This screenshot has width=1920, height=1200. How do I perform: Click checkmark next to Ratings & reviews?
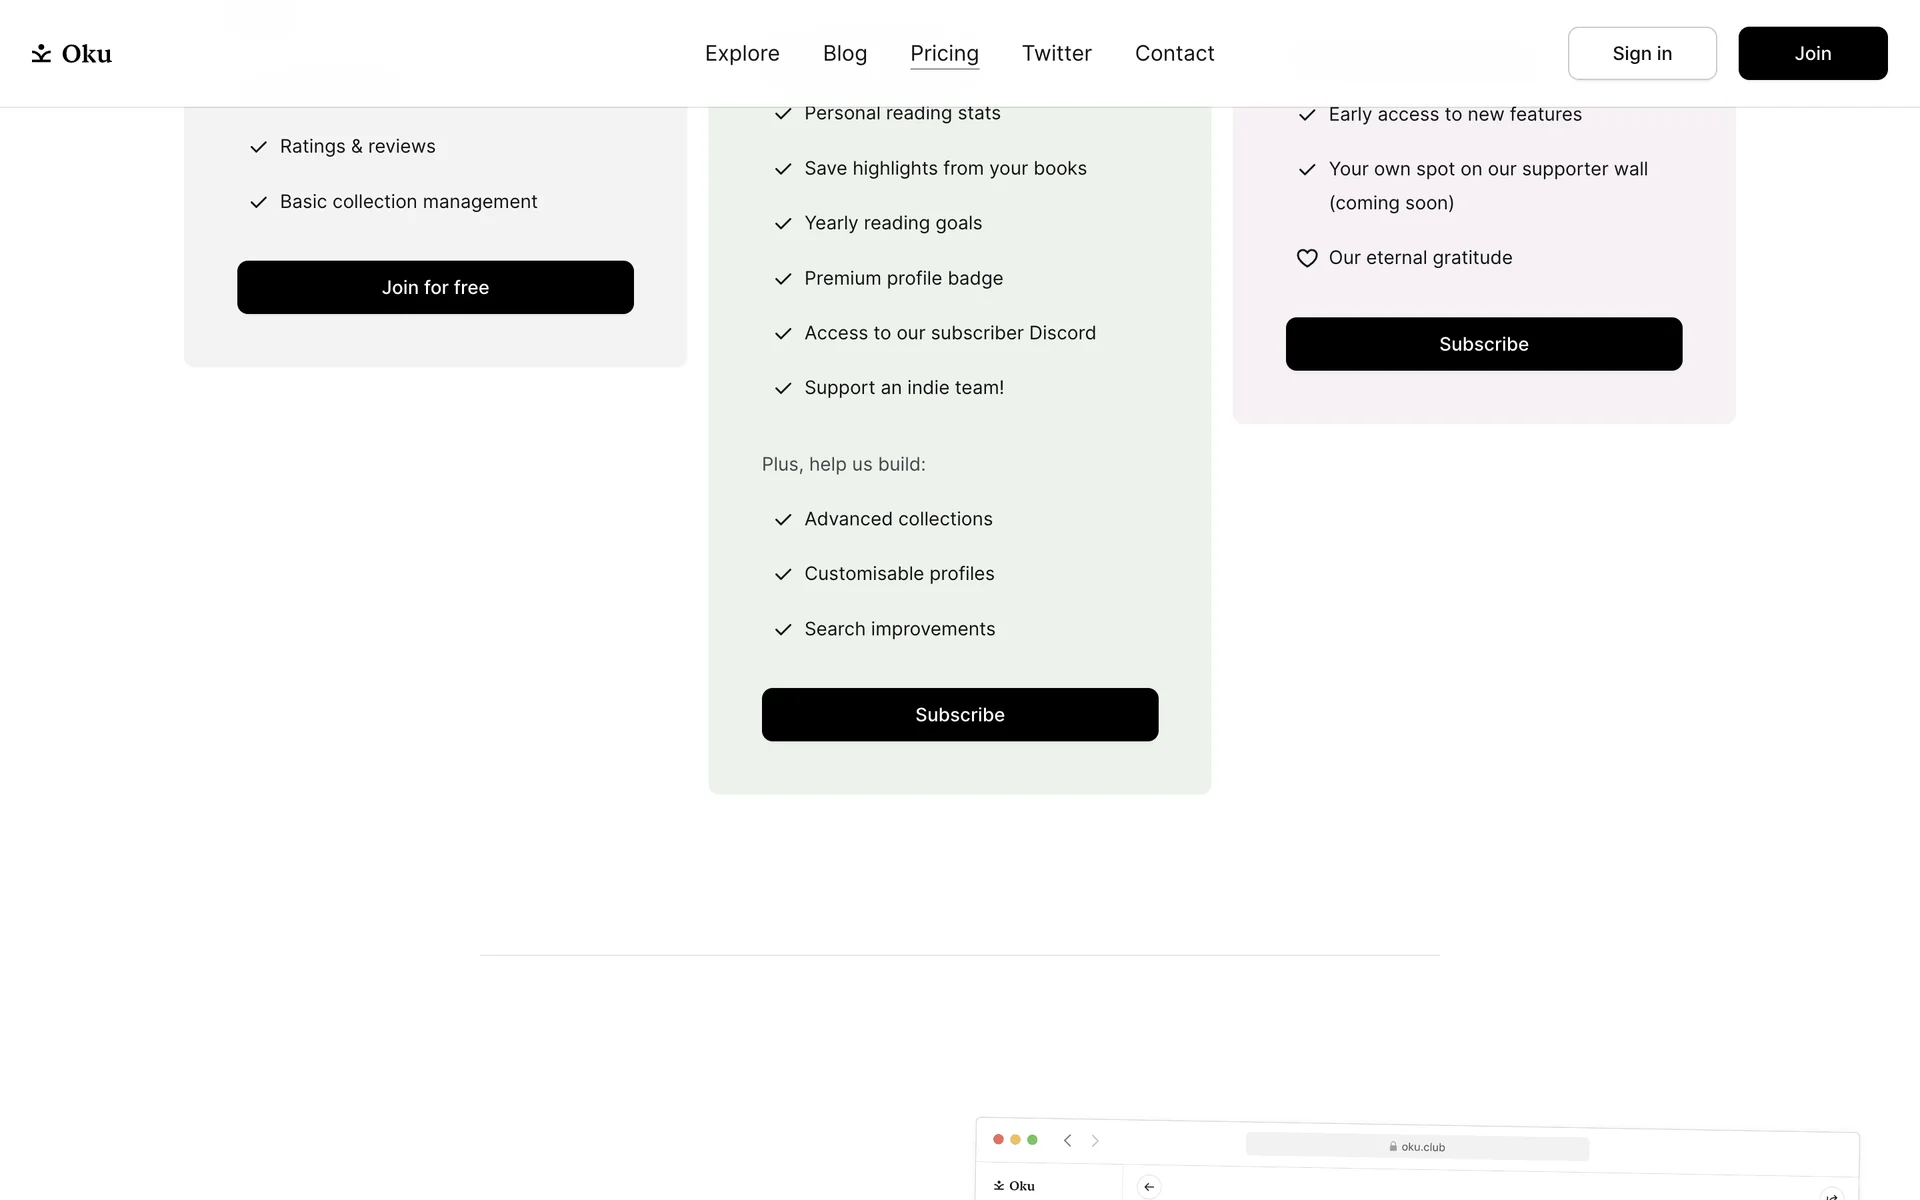(258, 147)
